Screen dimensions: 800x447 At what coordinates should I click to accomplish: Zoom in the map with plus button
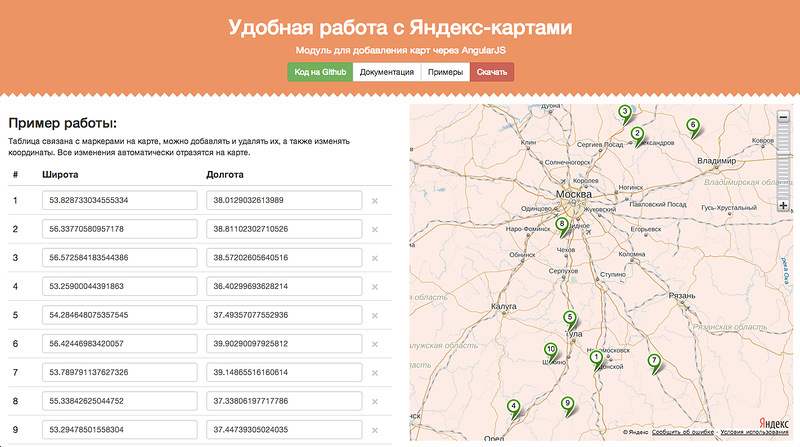pyautogui.click(x=783, y=205)
